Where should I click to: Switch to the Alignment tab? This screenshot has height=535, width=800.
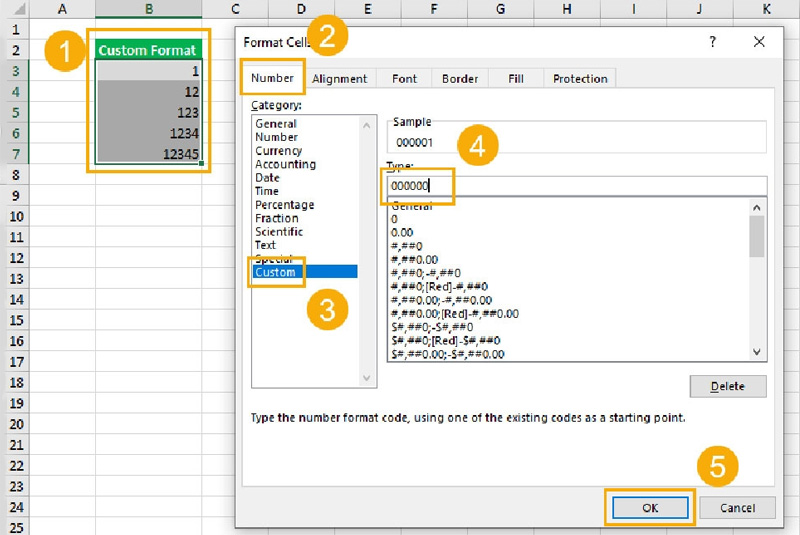pos(339,79)
